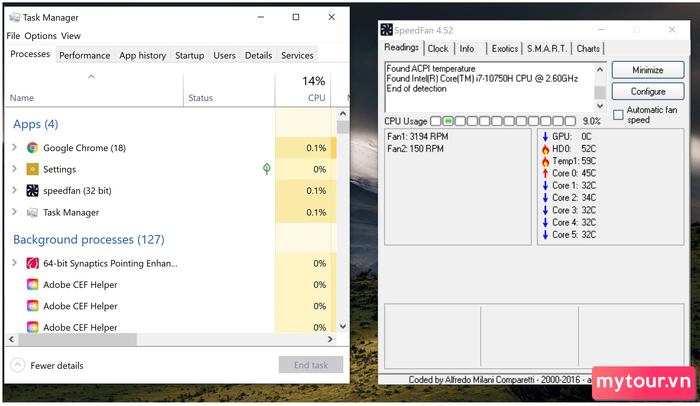The image size is (700, 406).
Task: Click the horizontal scrollbar thumb in Task Manager
Action: (x=77, y=339)
